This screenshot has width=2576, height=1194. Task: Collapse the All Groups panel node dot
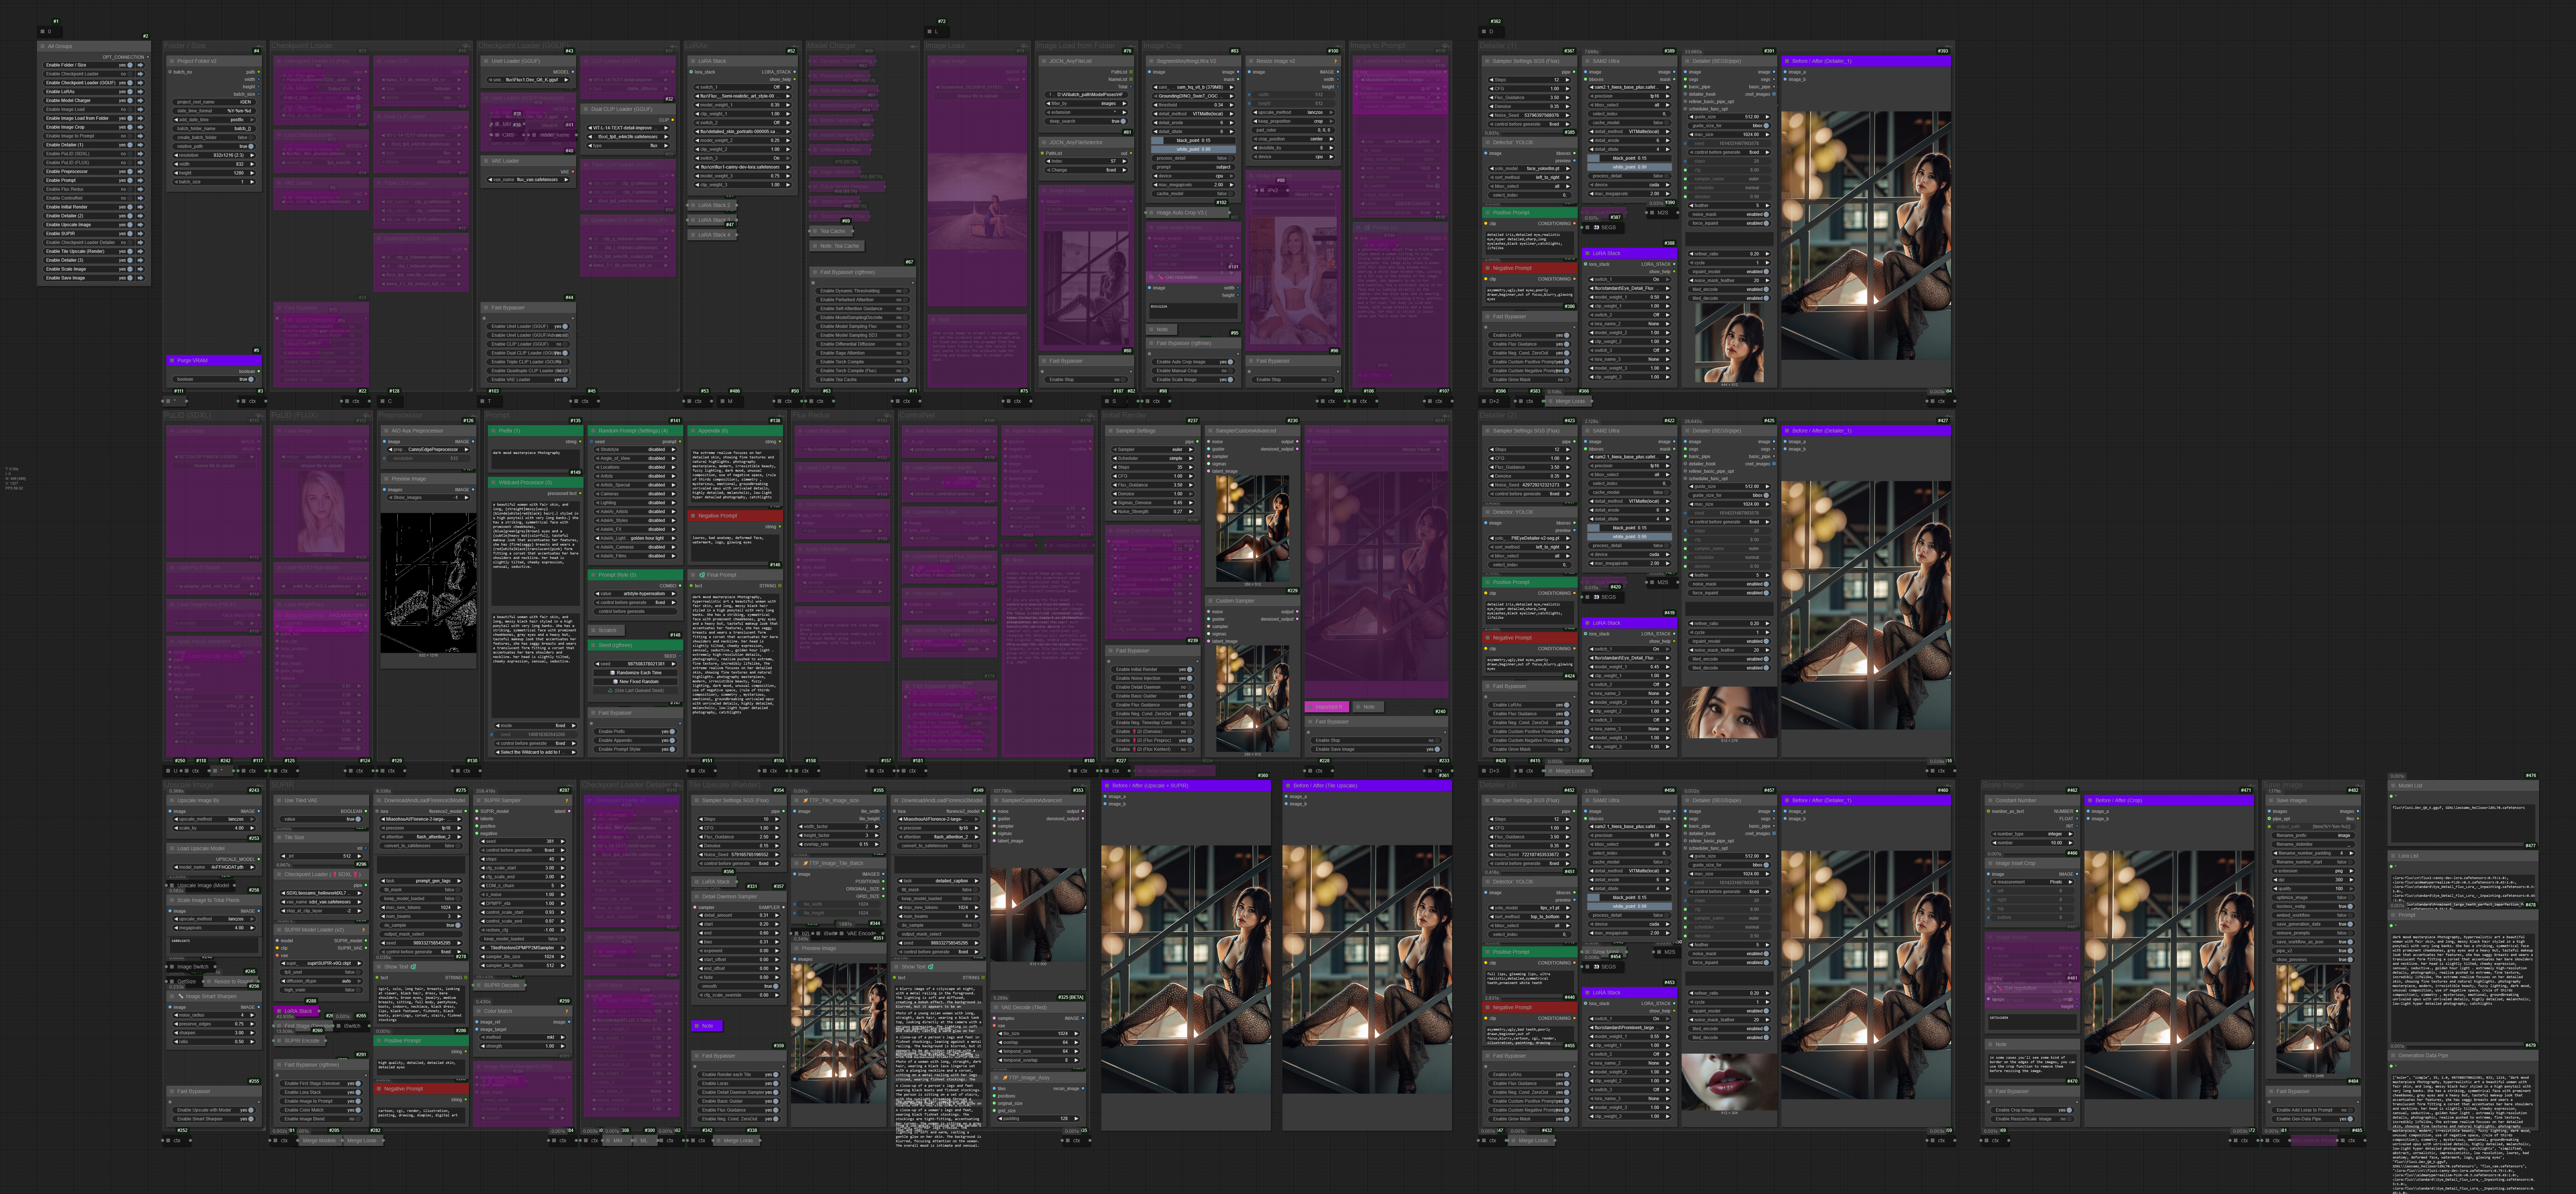(43, 46)
